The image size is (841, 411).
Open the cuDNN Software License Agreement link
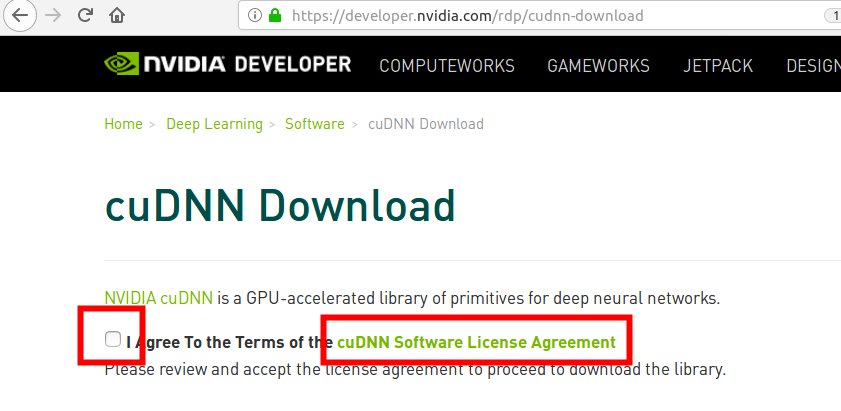(476, 342)
